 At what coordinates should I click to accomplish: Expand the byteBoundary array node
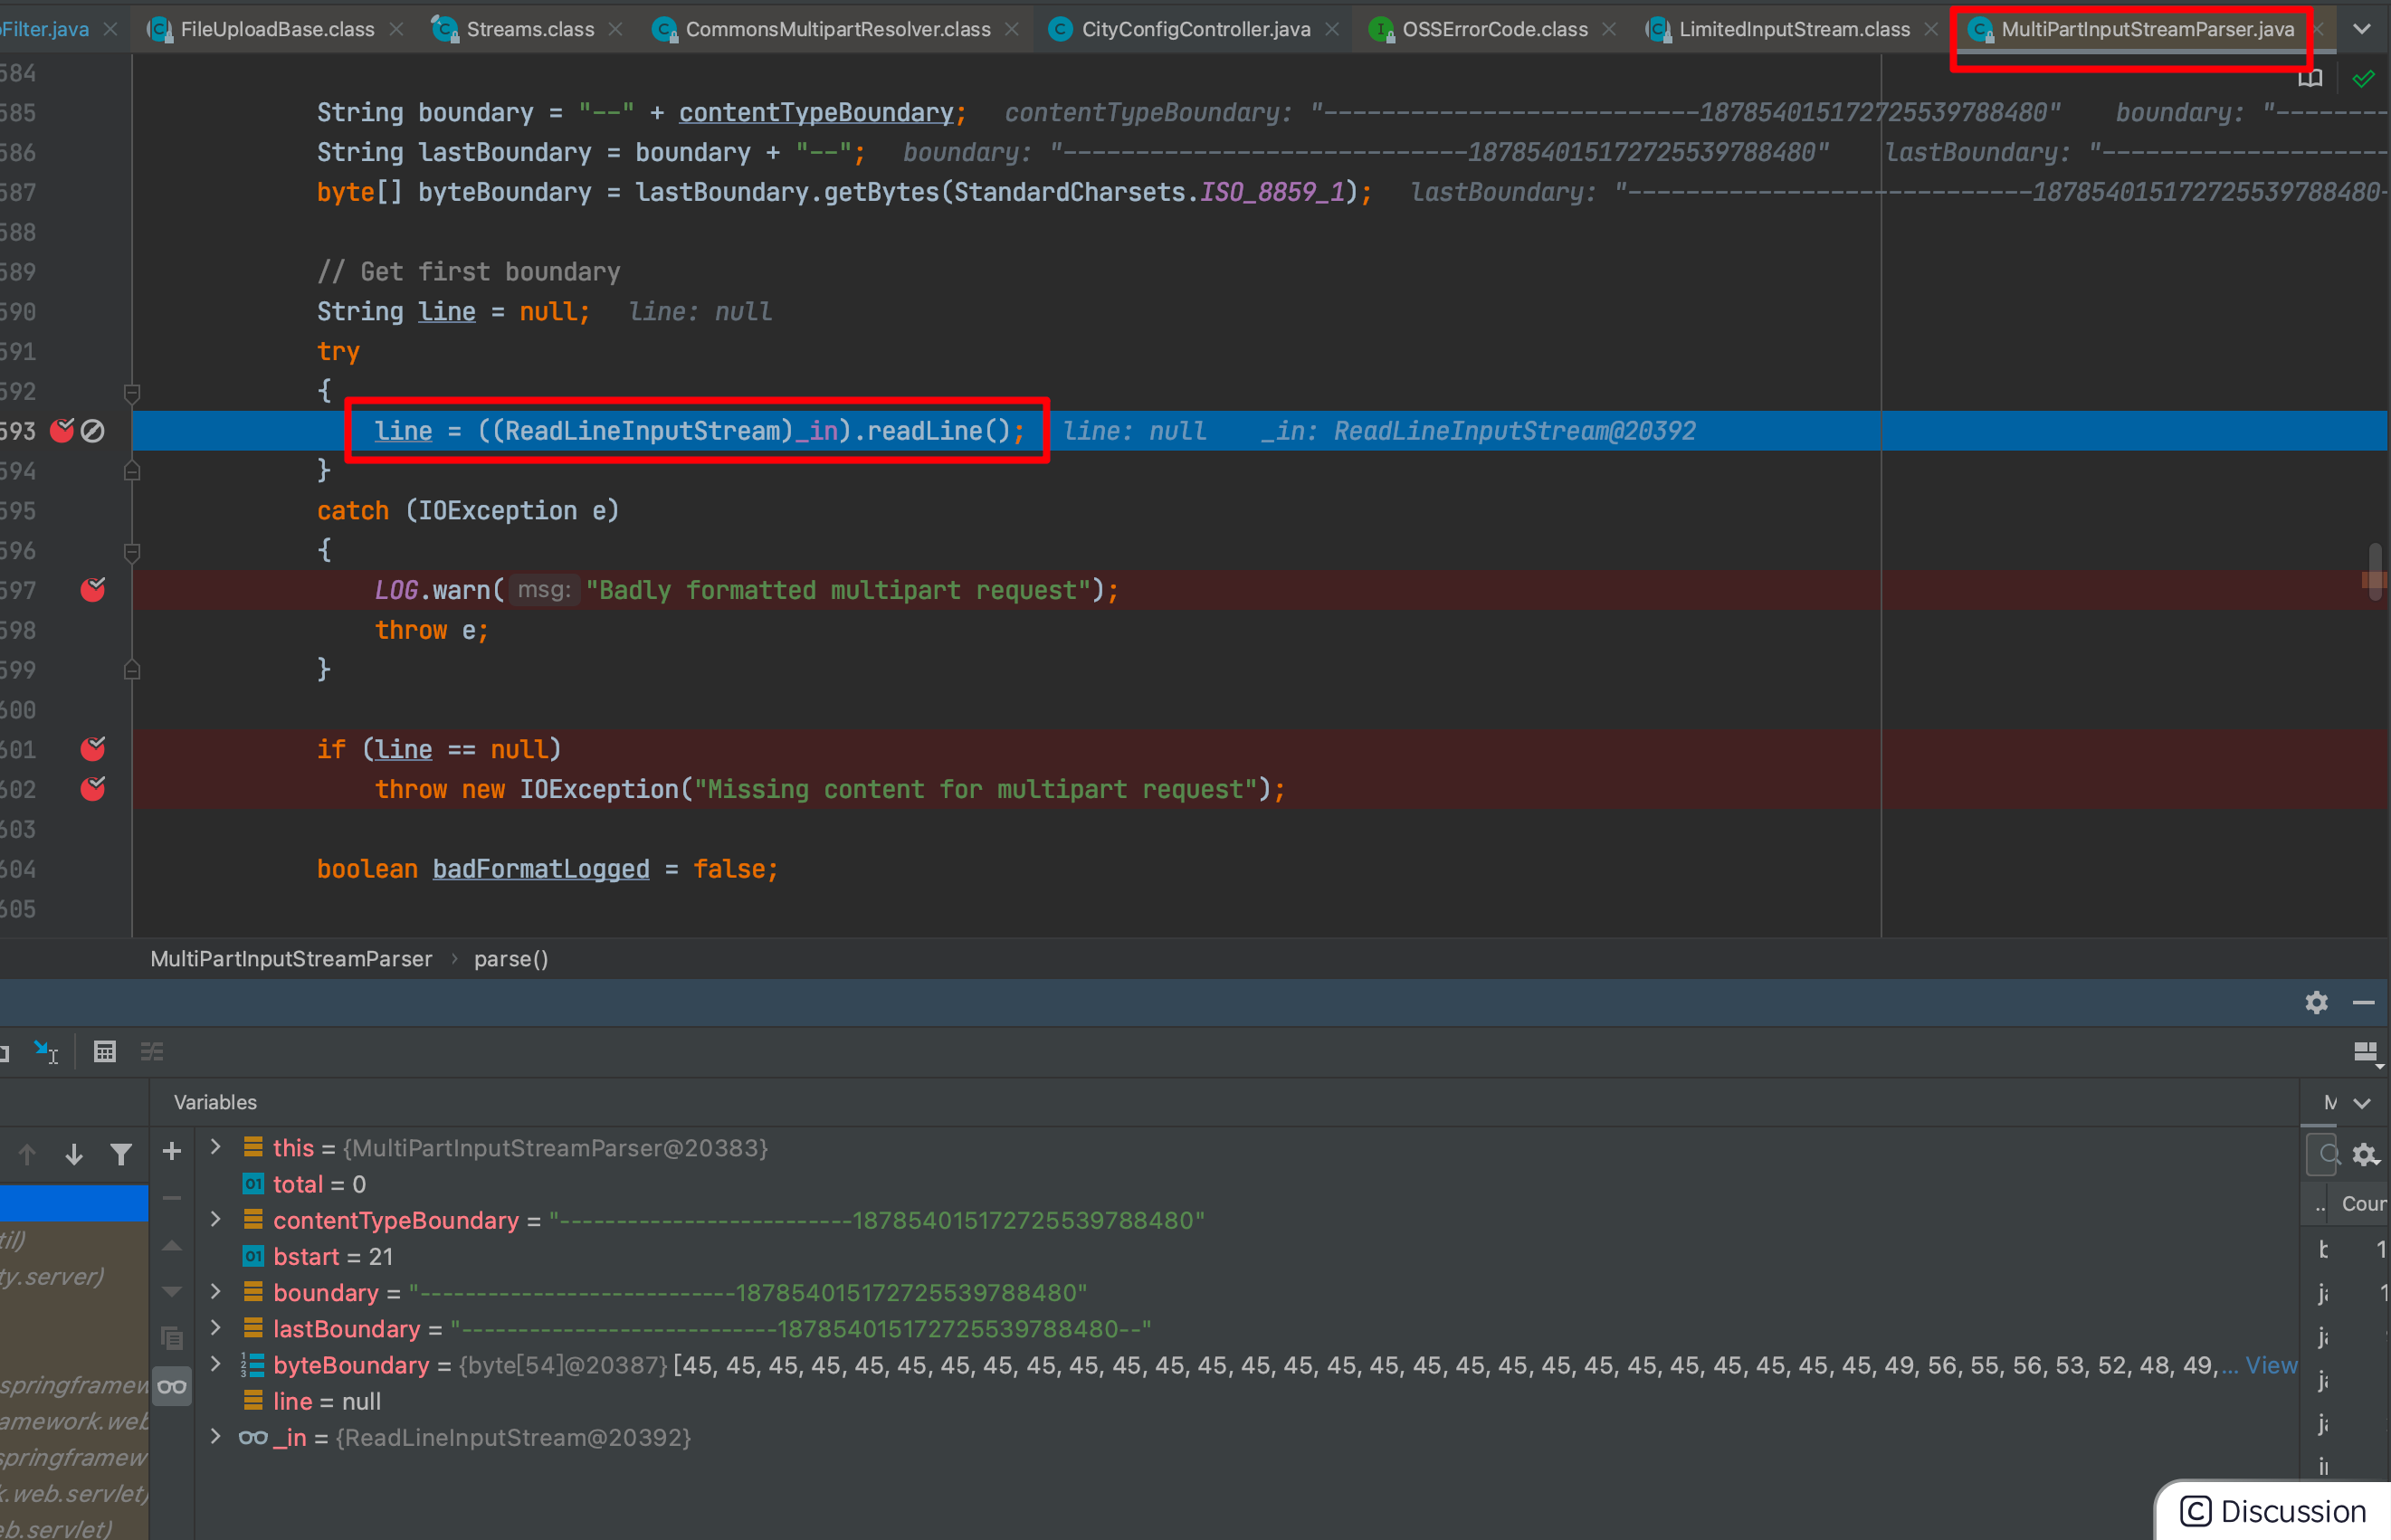[x=215, y=1364]
